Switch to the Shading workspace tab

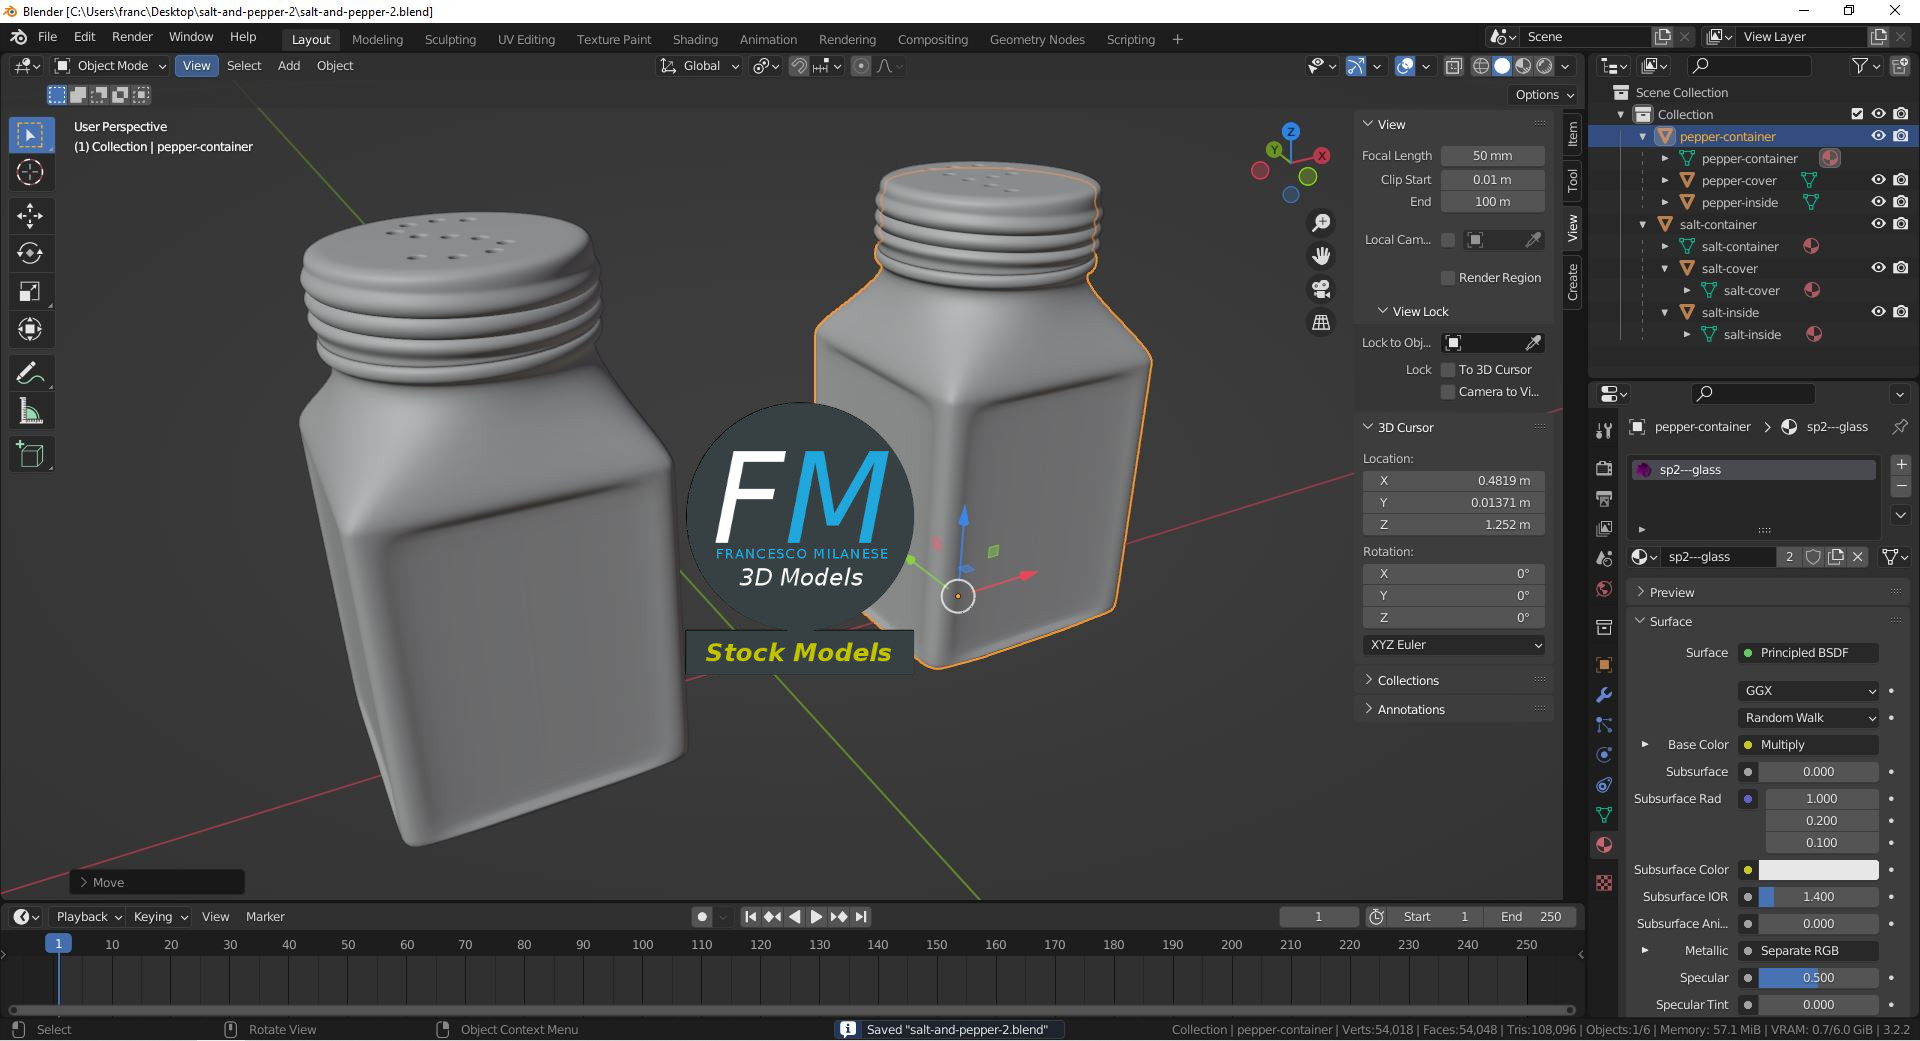(x=695, y=40)
